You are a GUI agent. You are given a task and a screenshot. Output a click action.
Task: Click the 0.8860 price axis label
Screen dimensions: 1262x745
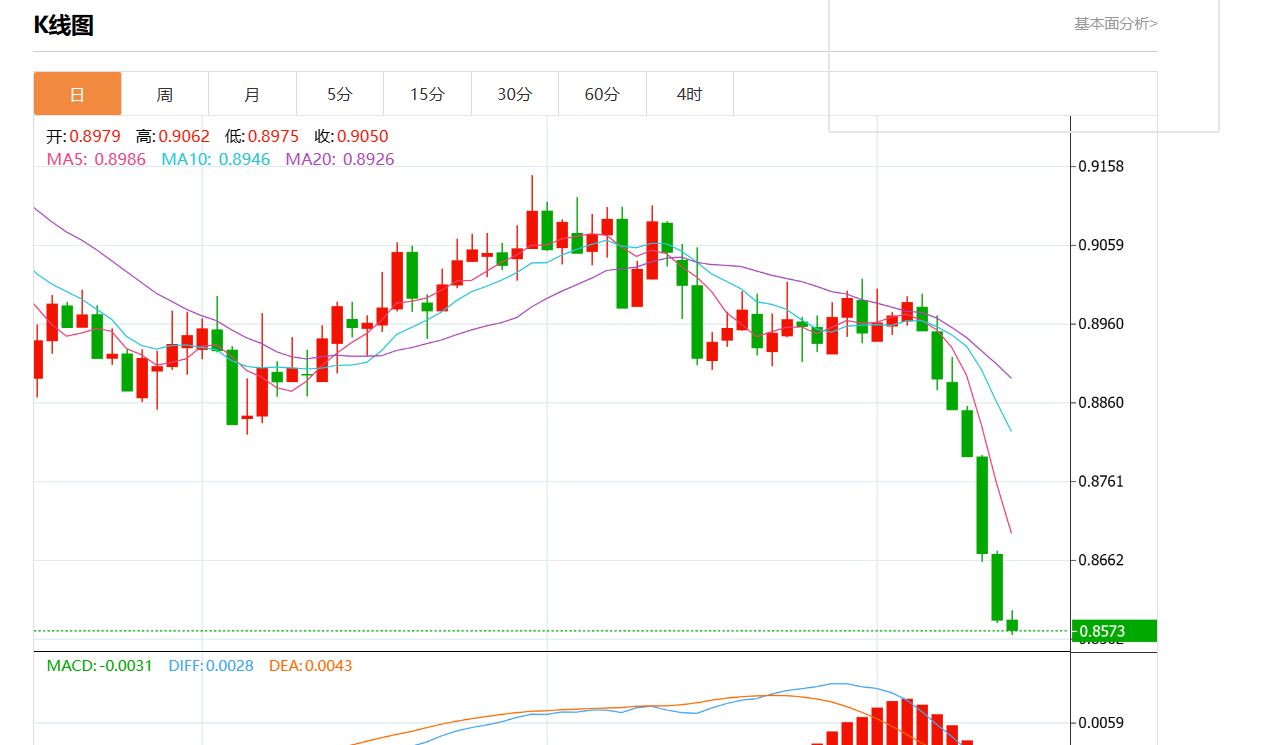(x=1101, y=403)
